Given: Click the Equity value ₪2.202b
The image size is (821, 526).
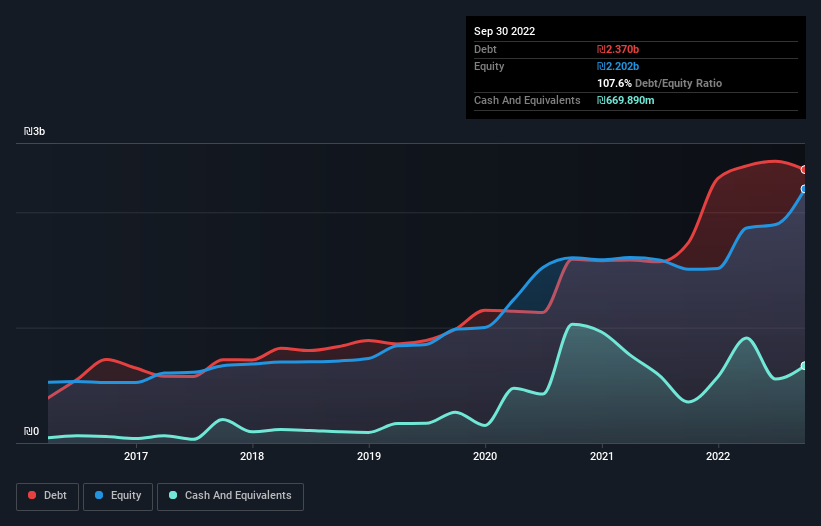Looking at the screenshot, I should coord(618,66).
